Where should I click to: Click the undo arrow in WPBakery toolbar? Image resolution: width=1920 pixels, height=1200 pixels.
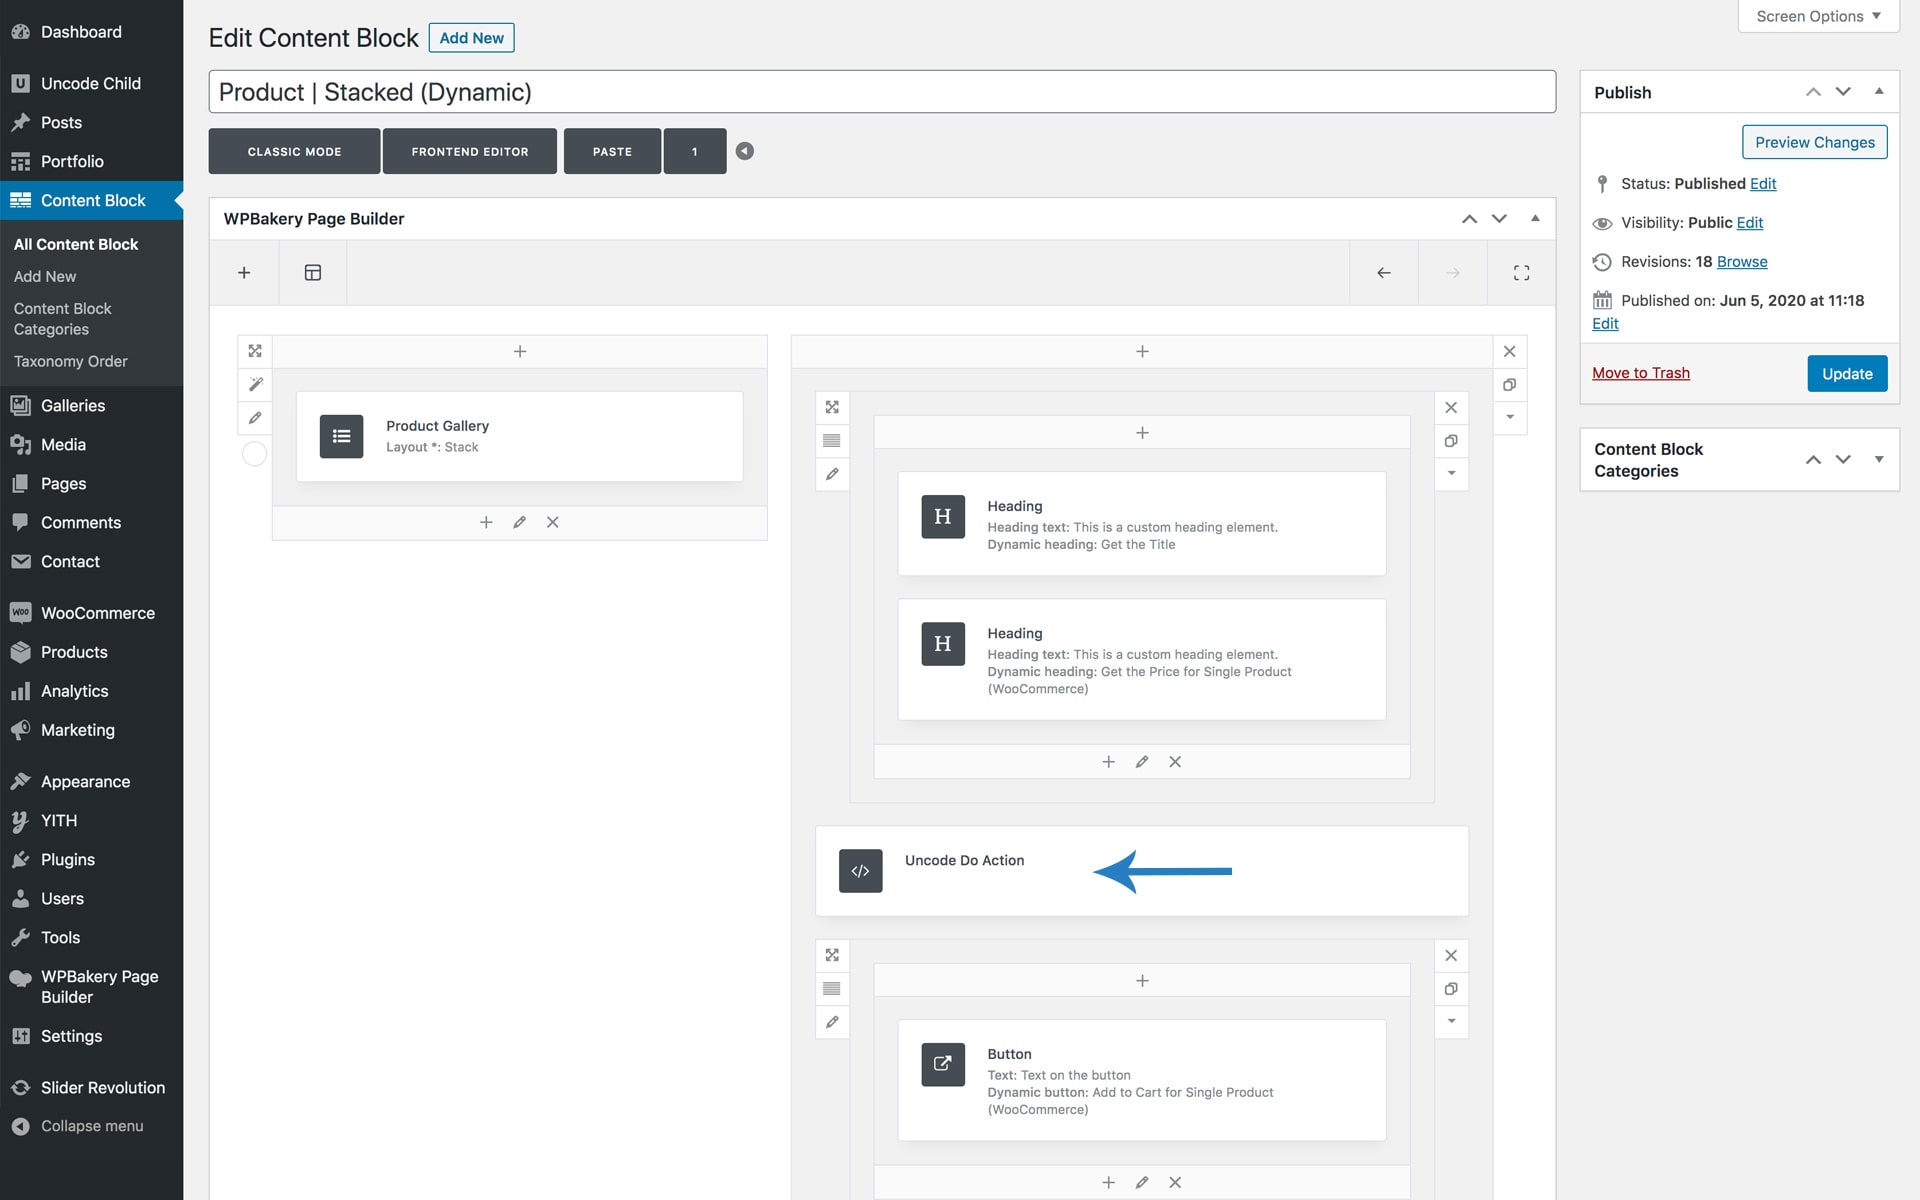point(1384,272)
